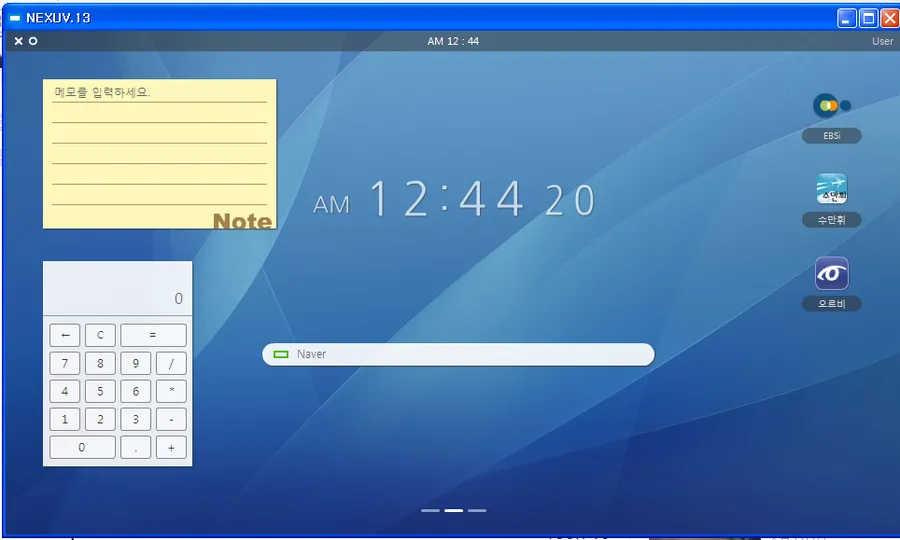Select the middle highlighted page indicator
The width and height of the screenshot is (900, 540).
[x=453, y=510]
